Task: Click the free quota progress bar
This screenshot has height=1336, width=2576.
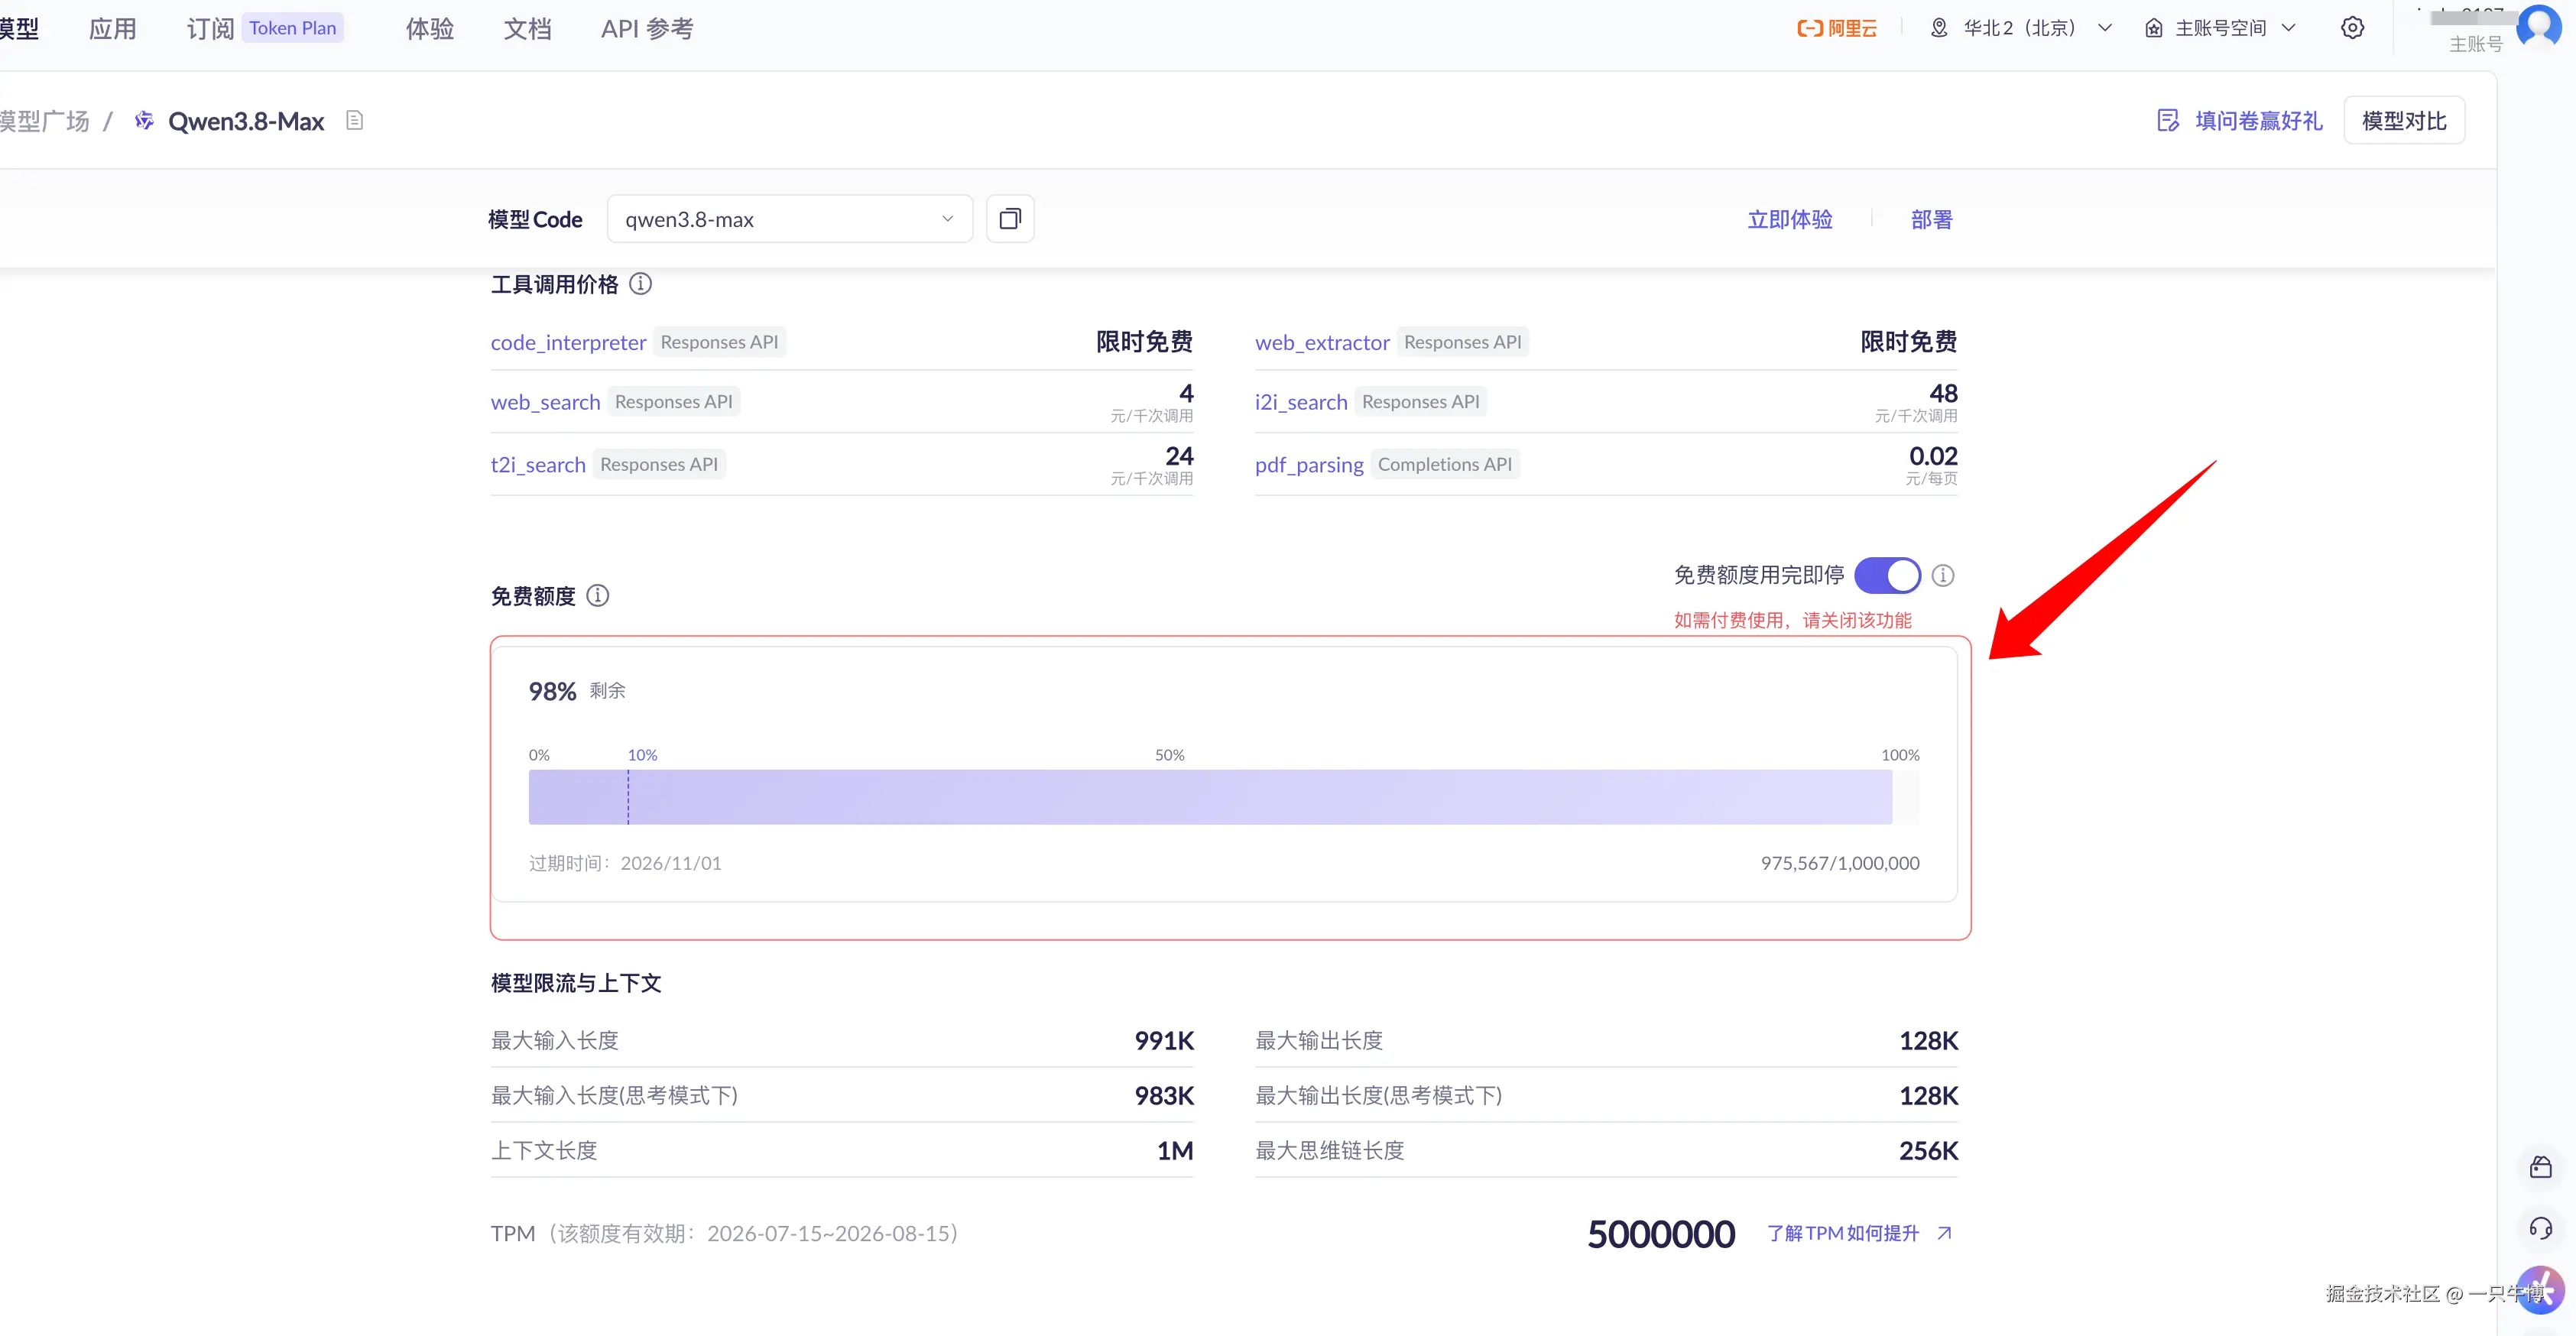Action: click(x=1224, y=797)
